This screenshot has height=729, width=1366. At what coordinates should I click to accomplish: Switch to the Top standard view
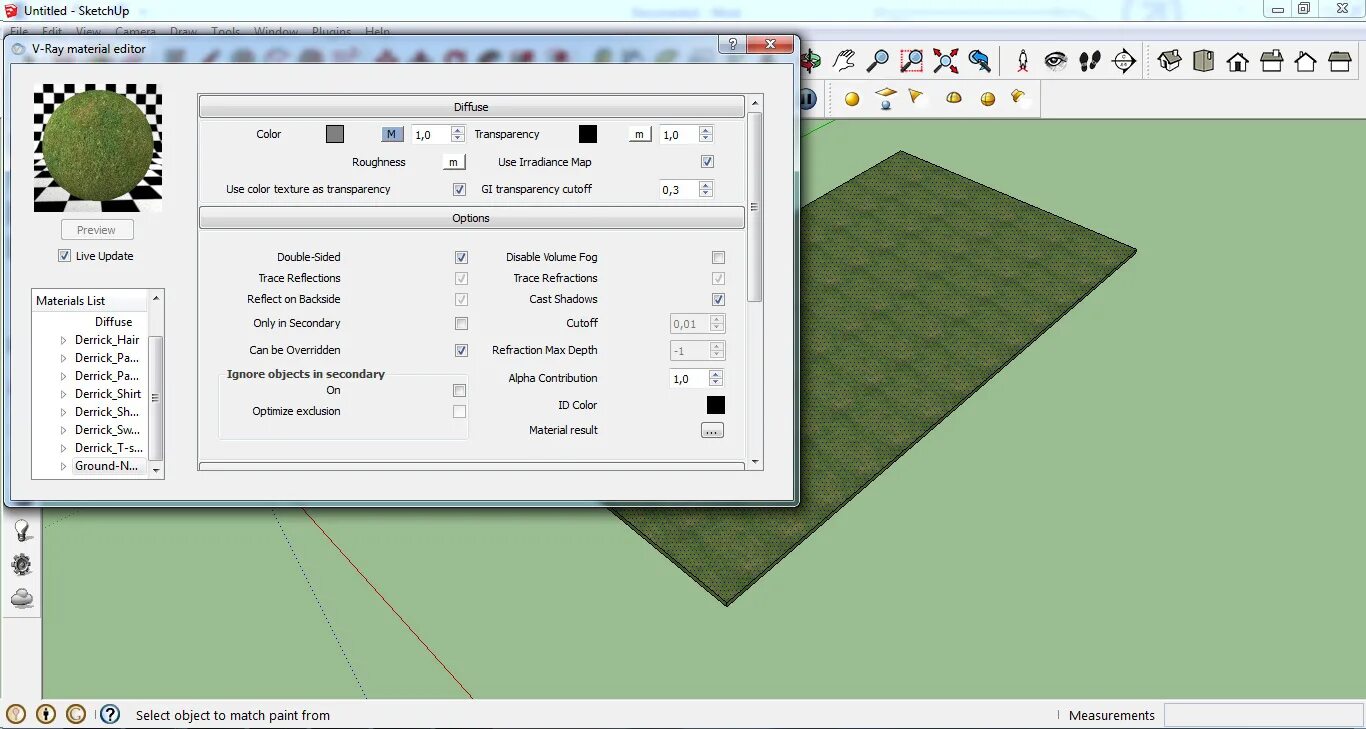1202,60
